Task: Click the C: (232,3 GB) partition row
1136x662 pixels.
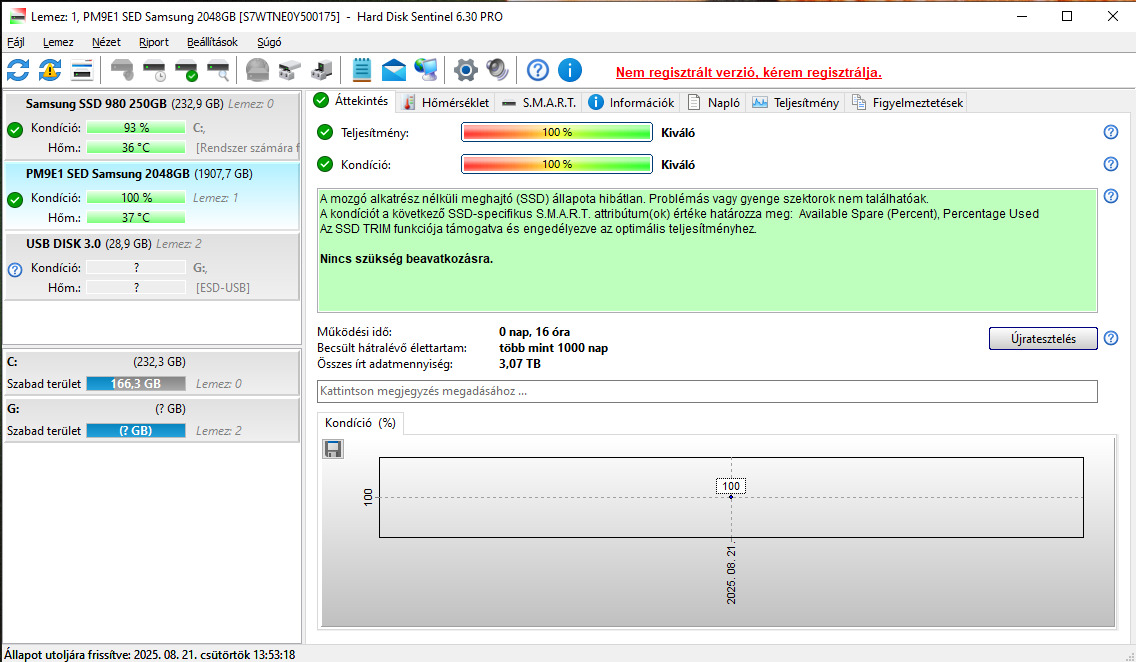Action: tap(152, 372)
